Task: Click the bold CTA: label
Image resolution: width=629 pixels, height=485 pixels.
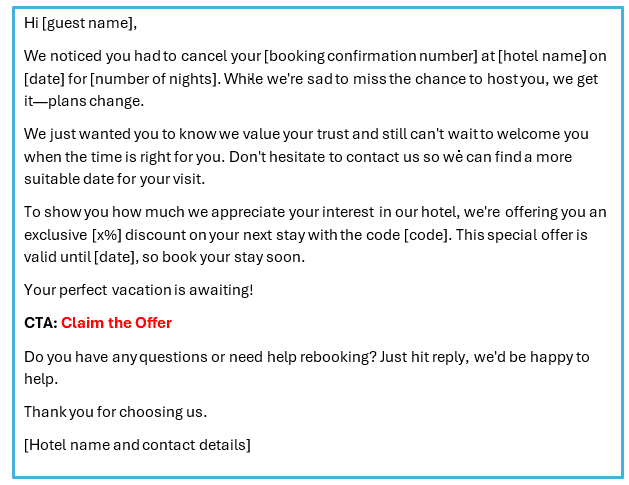Action: pyautogui.click(x=41, y=323)
